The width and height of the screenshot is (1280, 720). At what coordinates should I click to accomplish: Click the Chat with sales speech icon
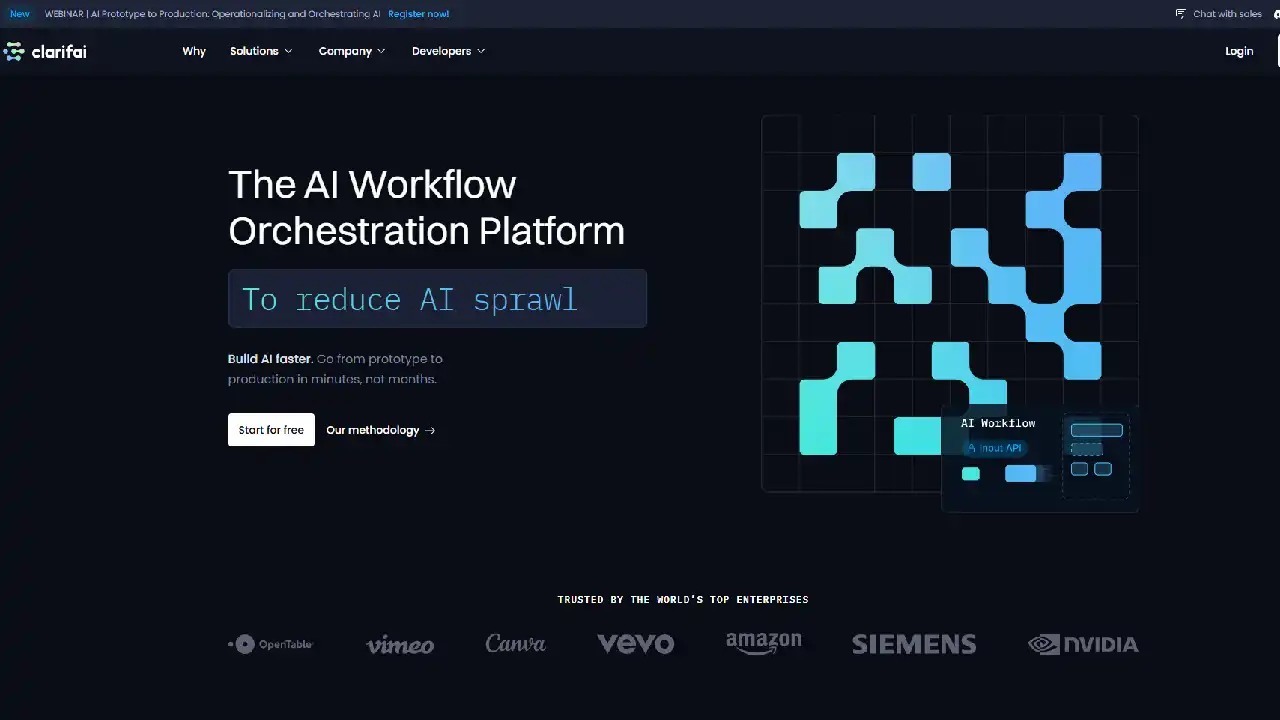(1181, 14)
